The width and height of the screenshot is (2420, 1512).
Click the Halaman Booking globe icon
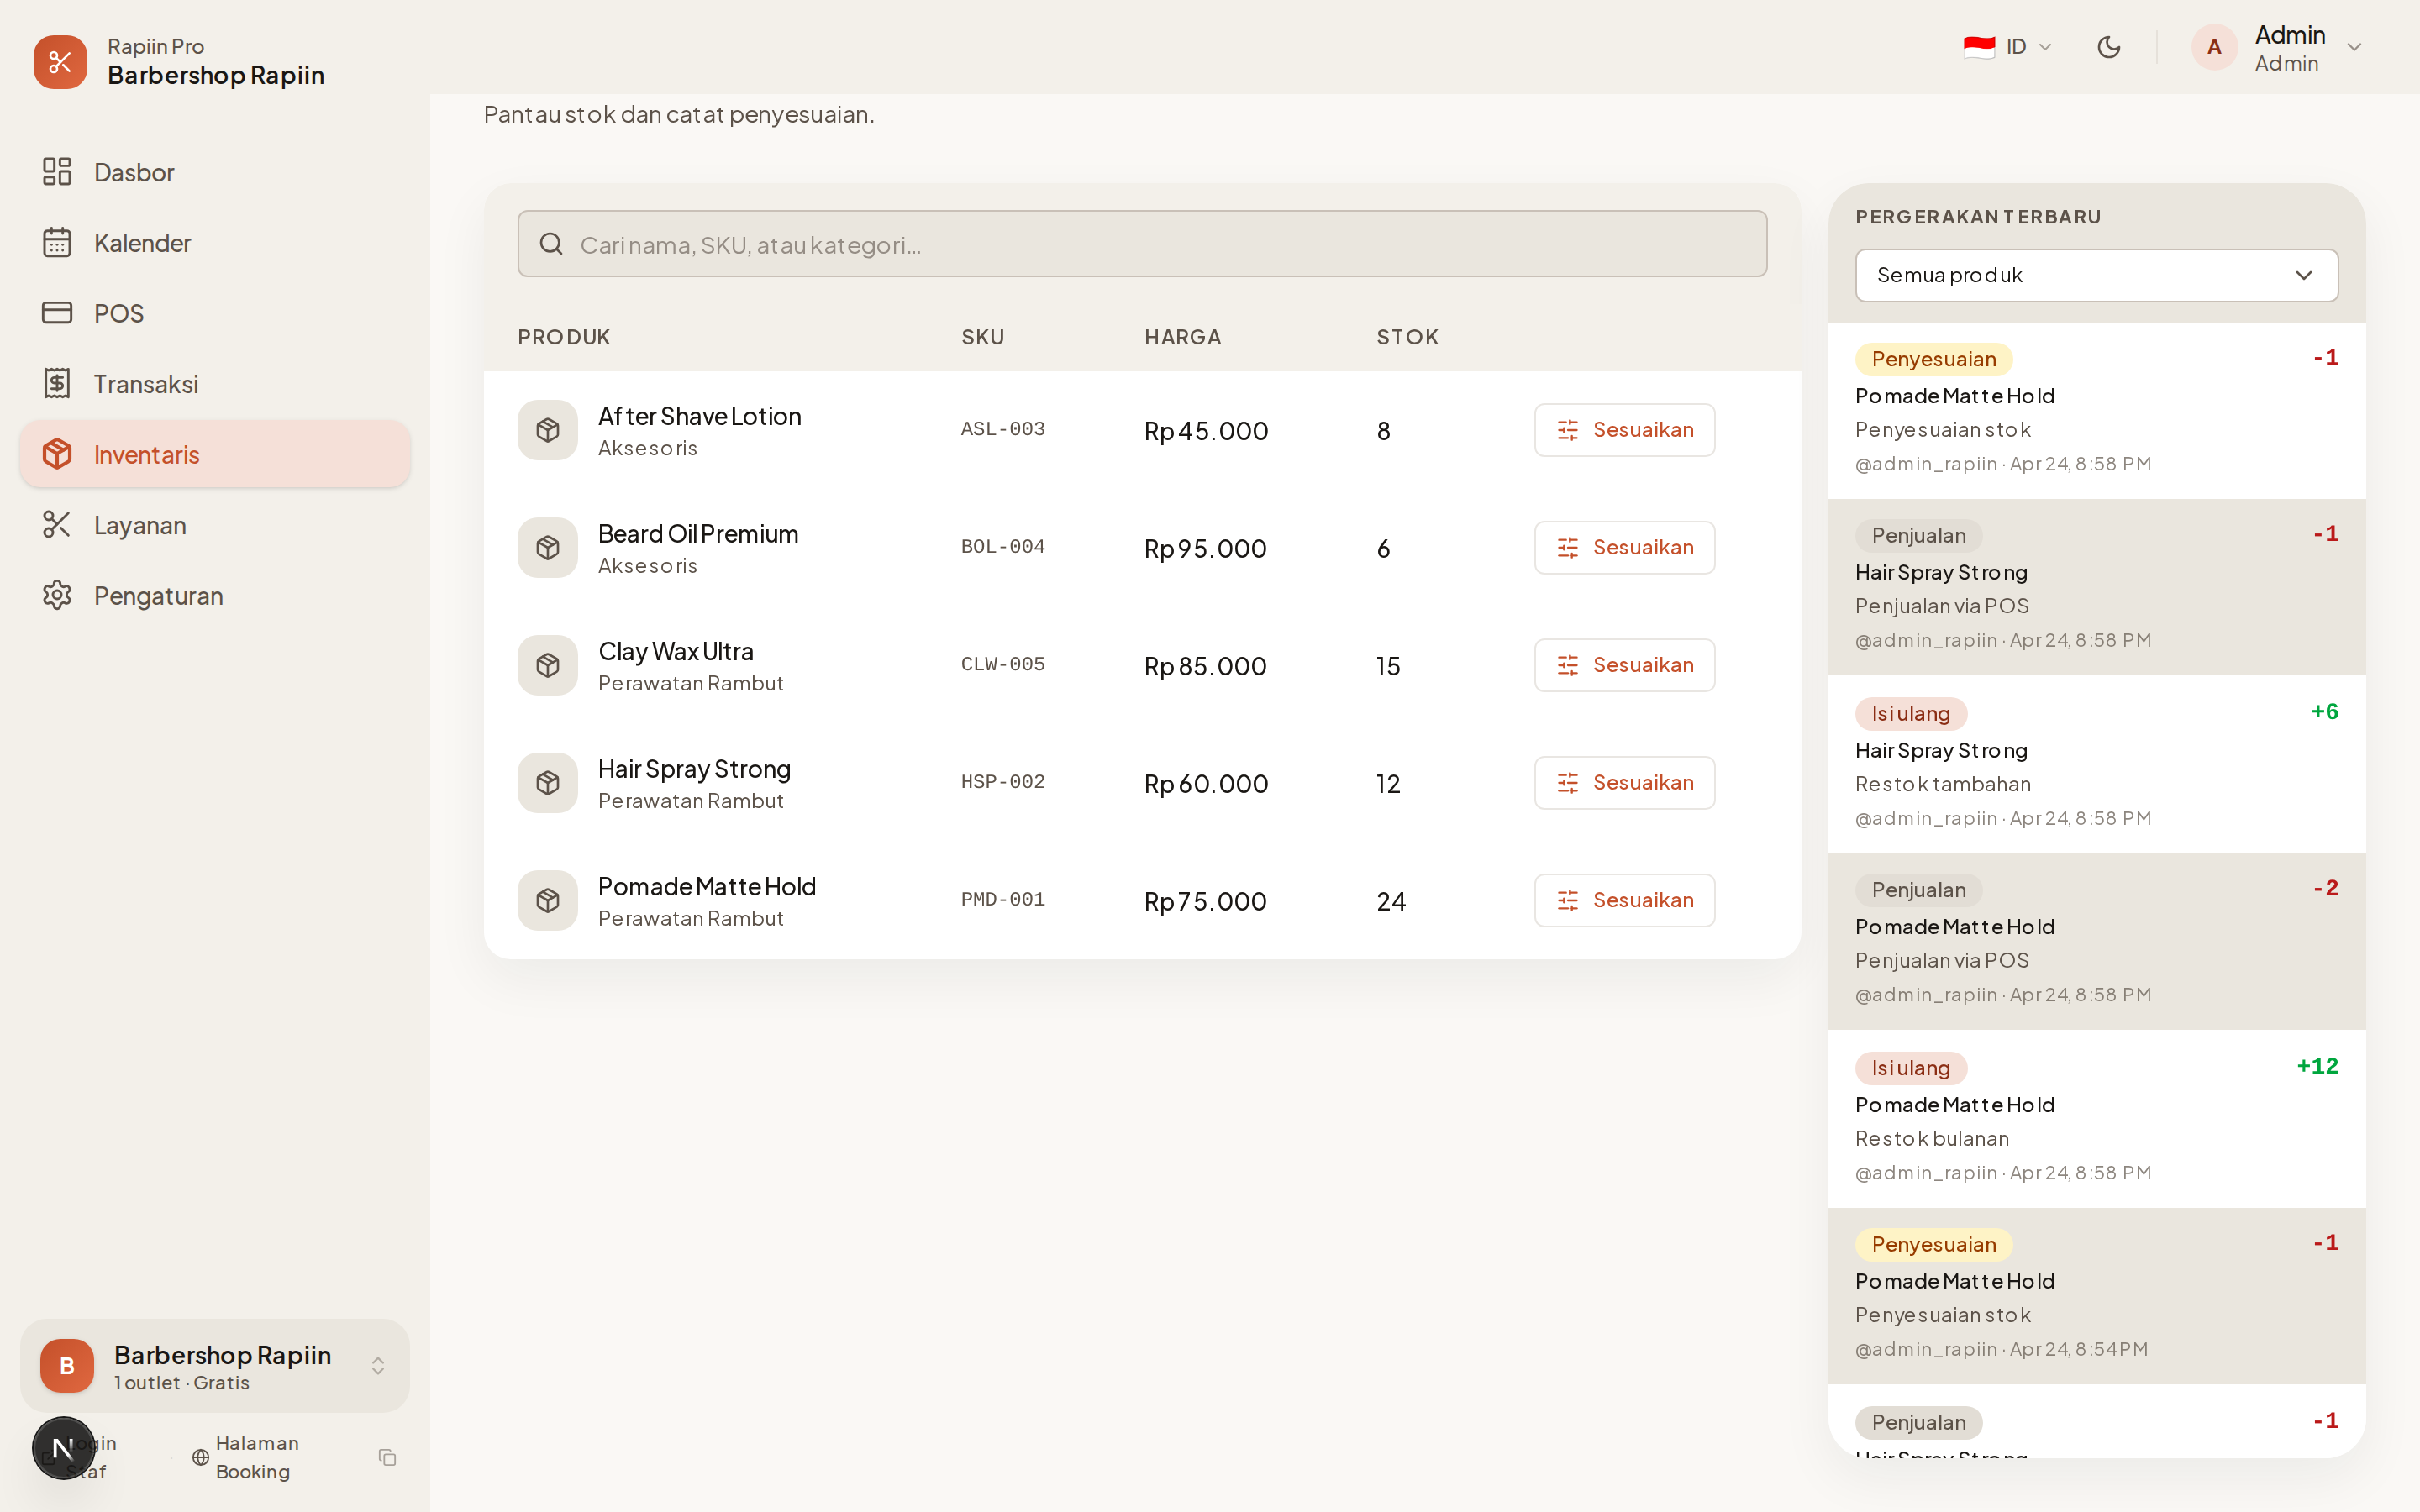pyautogui.click(x=201, y=1457)
